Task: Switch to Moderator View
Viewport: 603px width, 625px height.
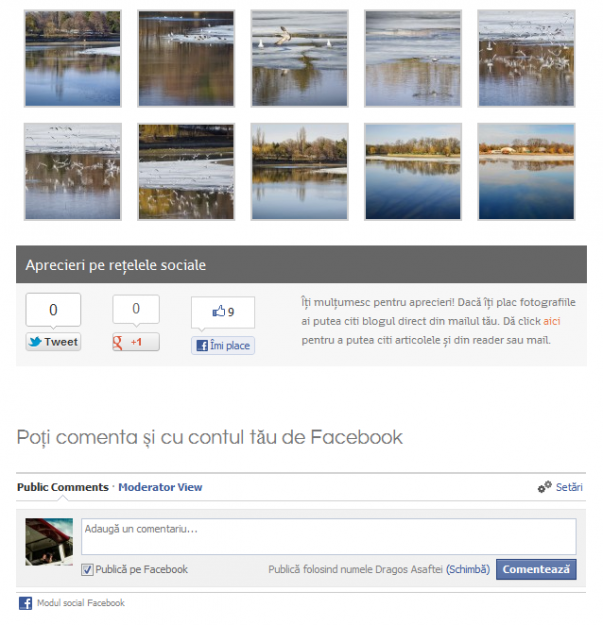Action: 160,487
